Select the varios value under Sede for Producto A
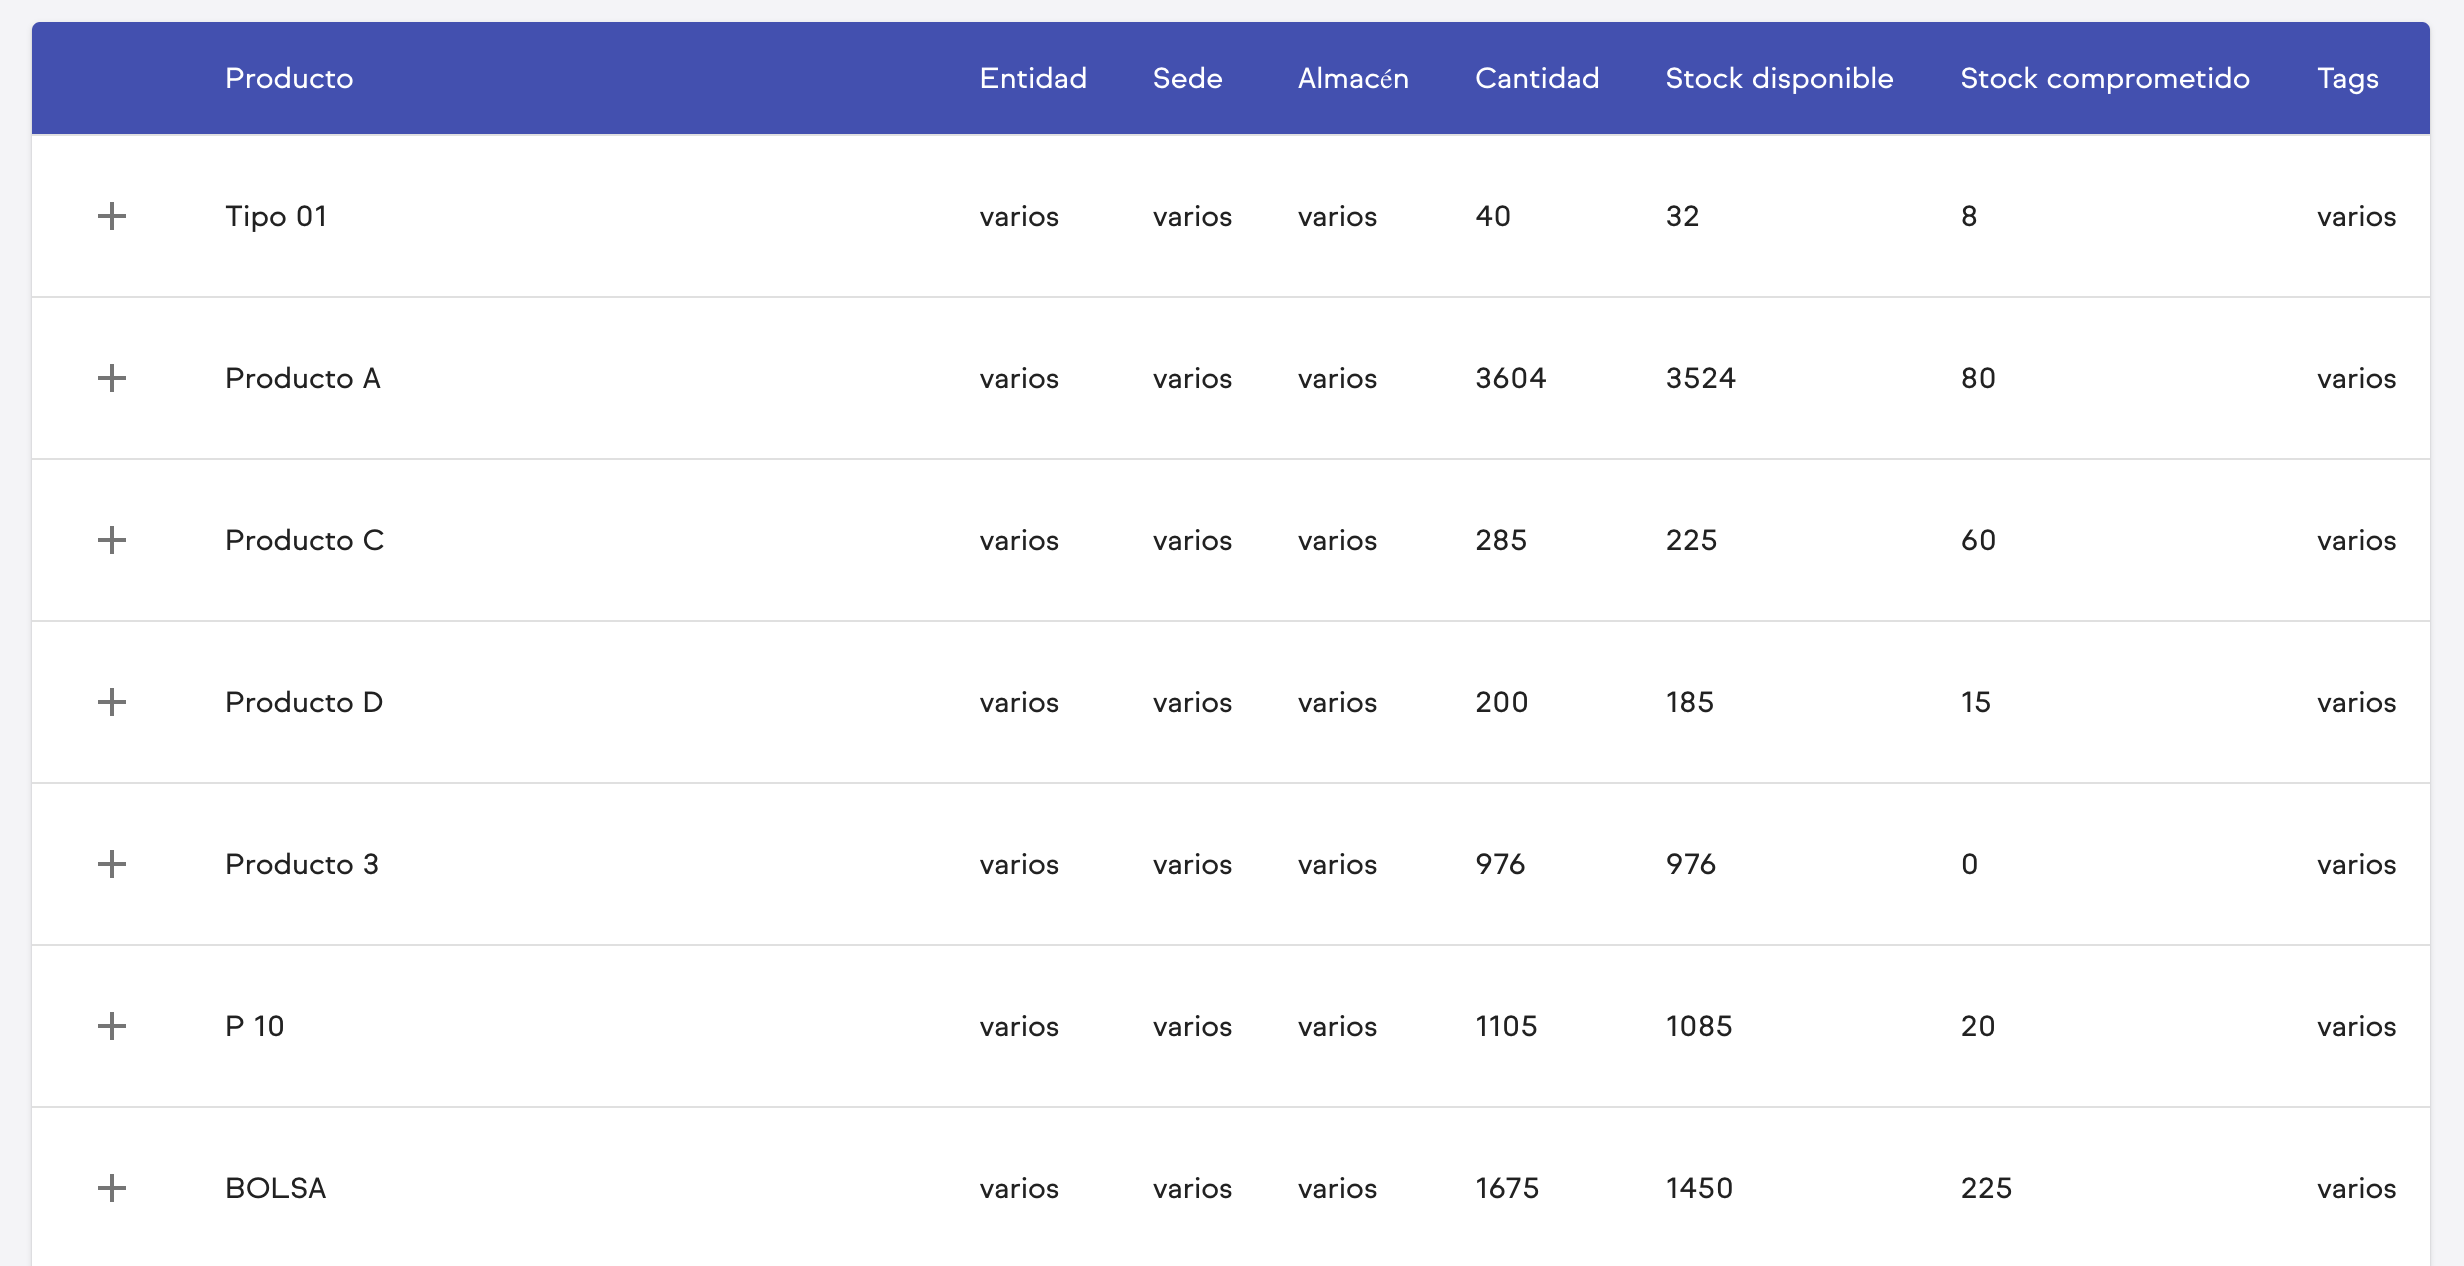The height and width of the screenshot is (1266, 2464). click(x=1193, y=378)
